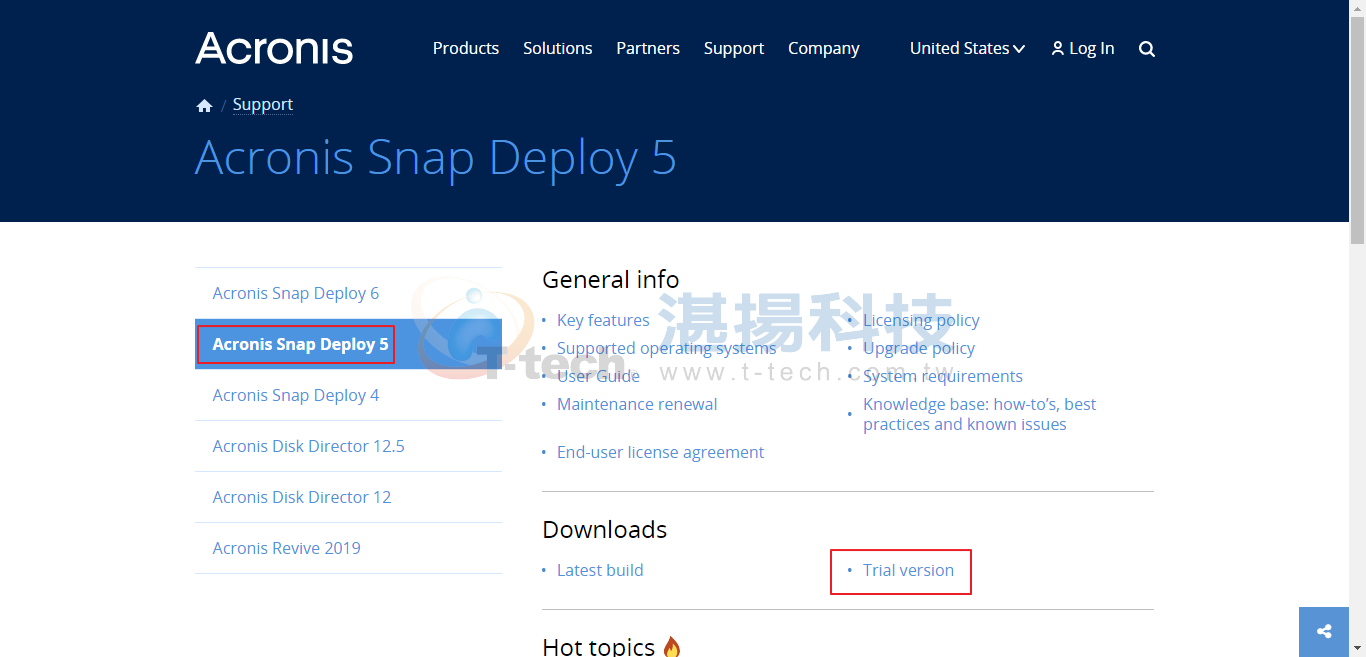Click the Acronis logo
This screenshot has height=657, width=1366.
coord(274,48)
